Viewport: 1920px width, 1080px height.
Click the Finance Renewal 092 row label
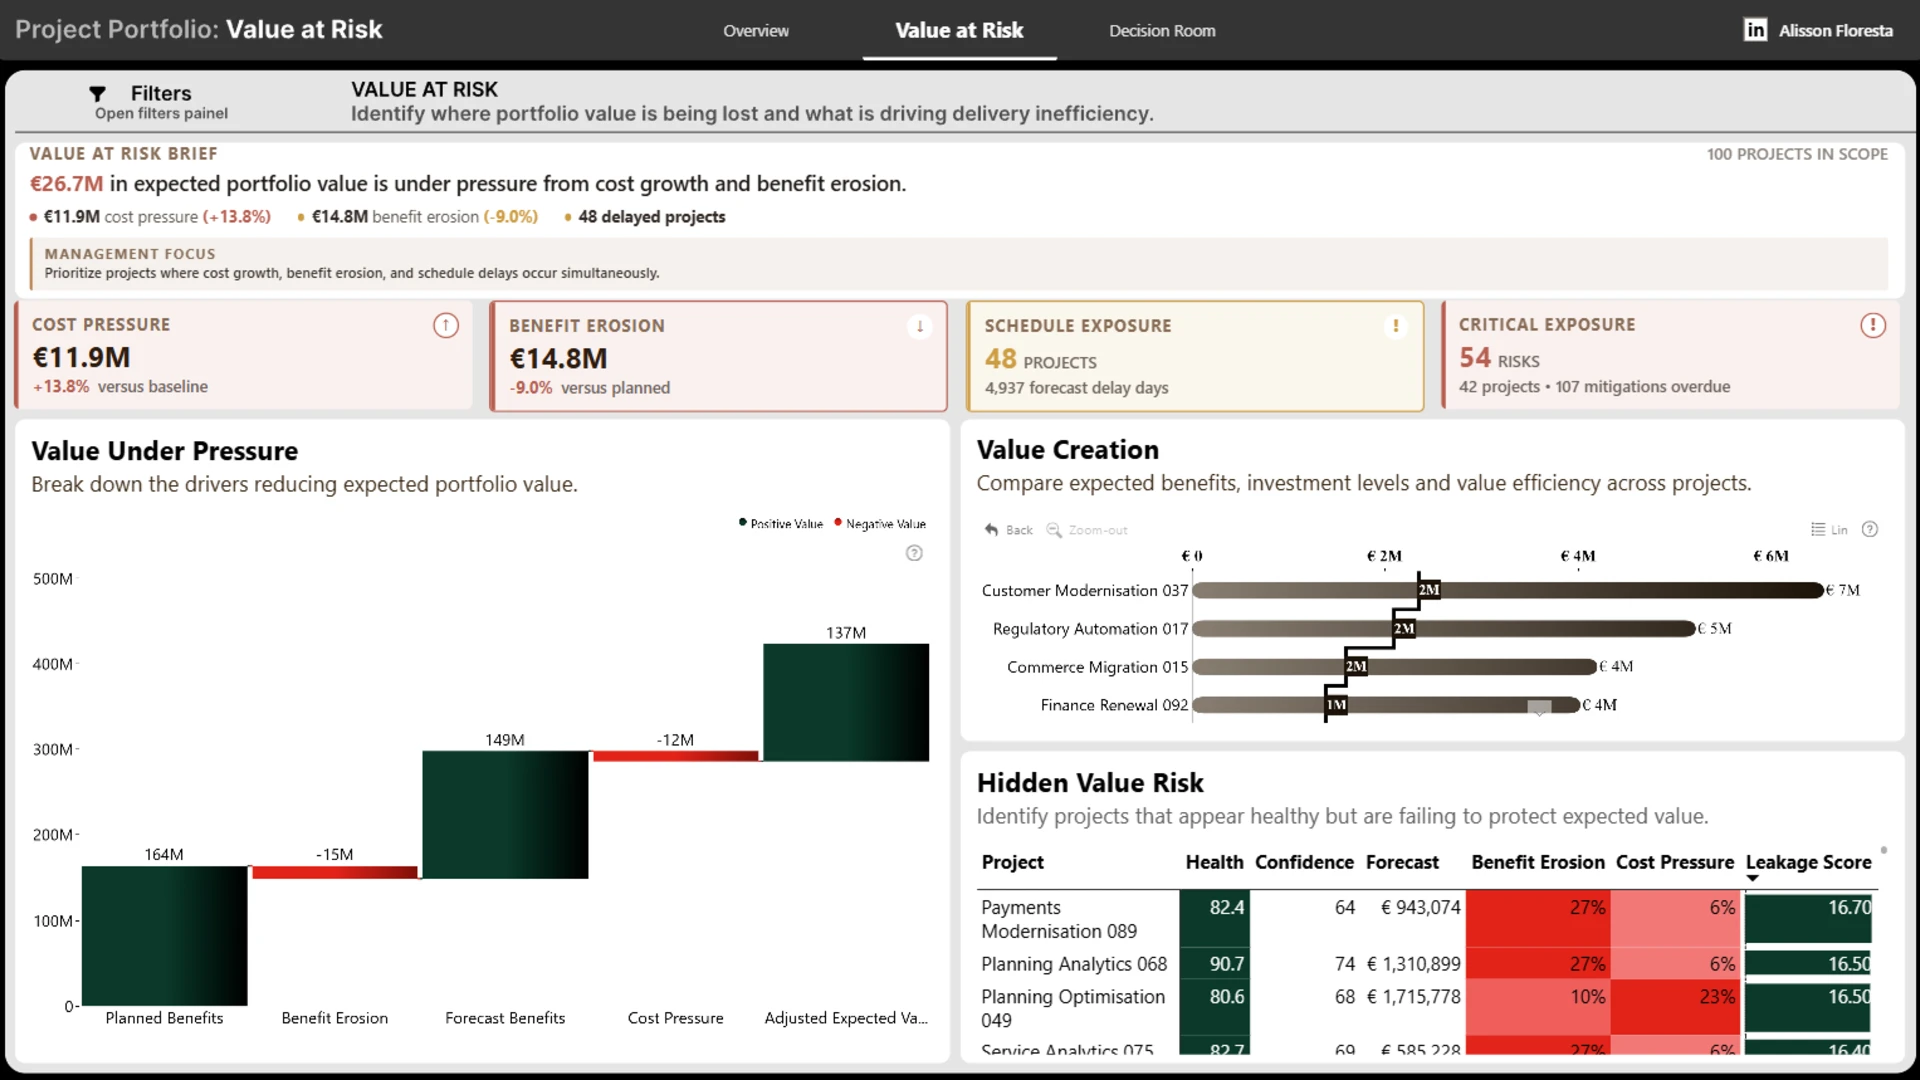pos(1114,705)
